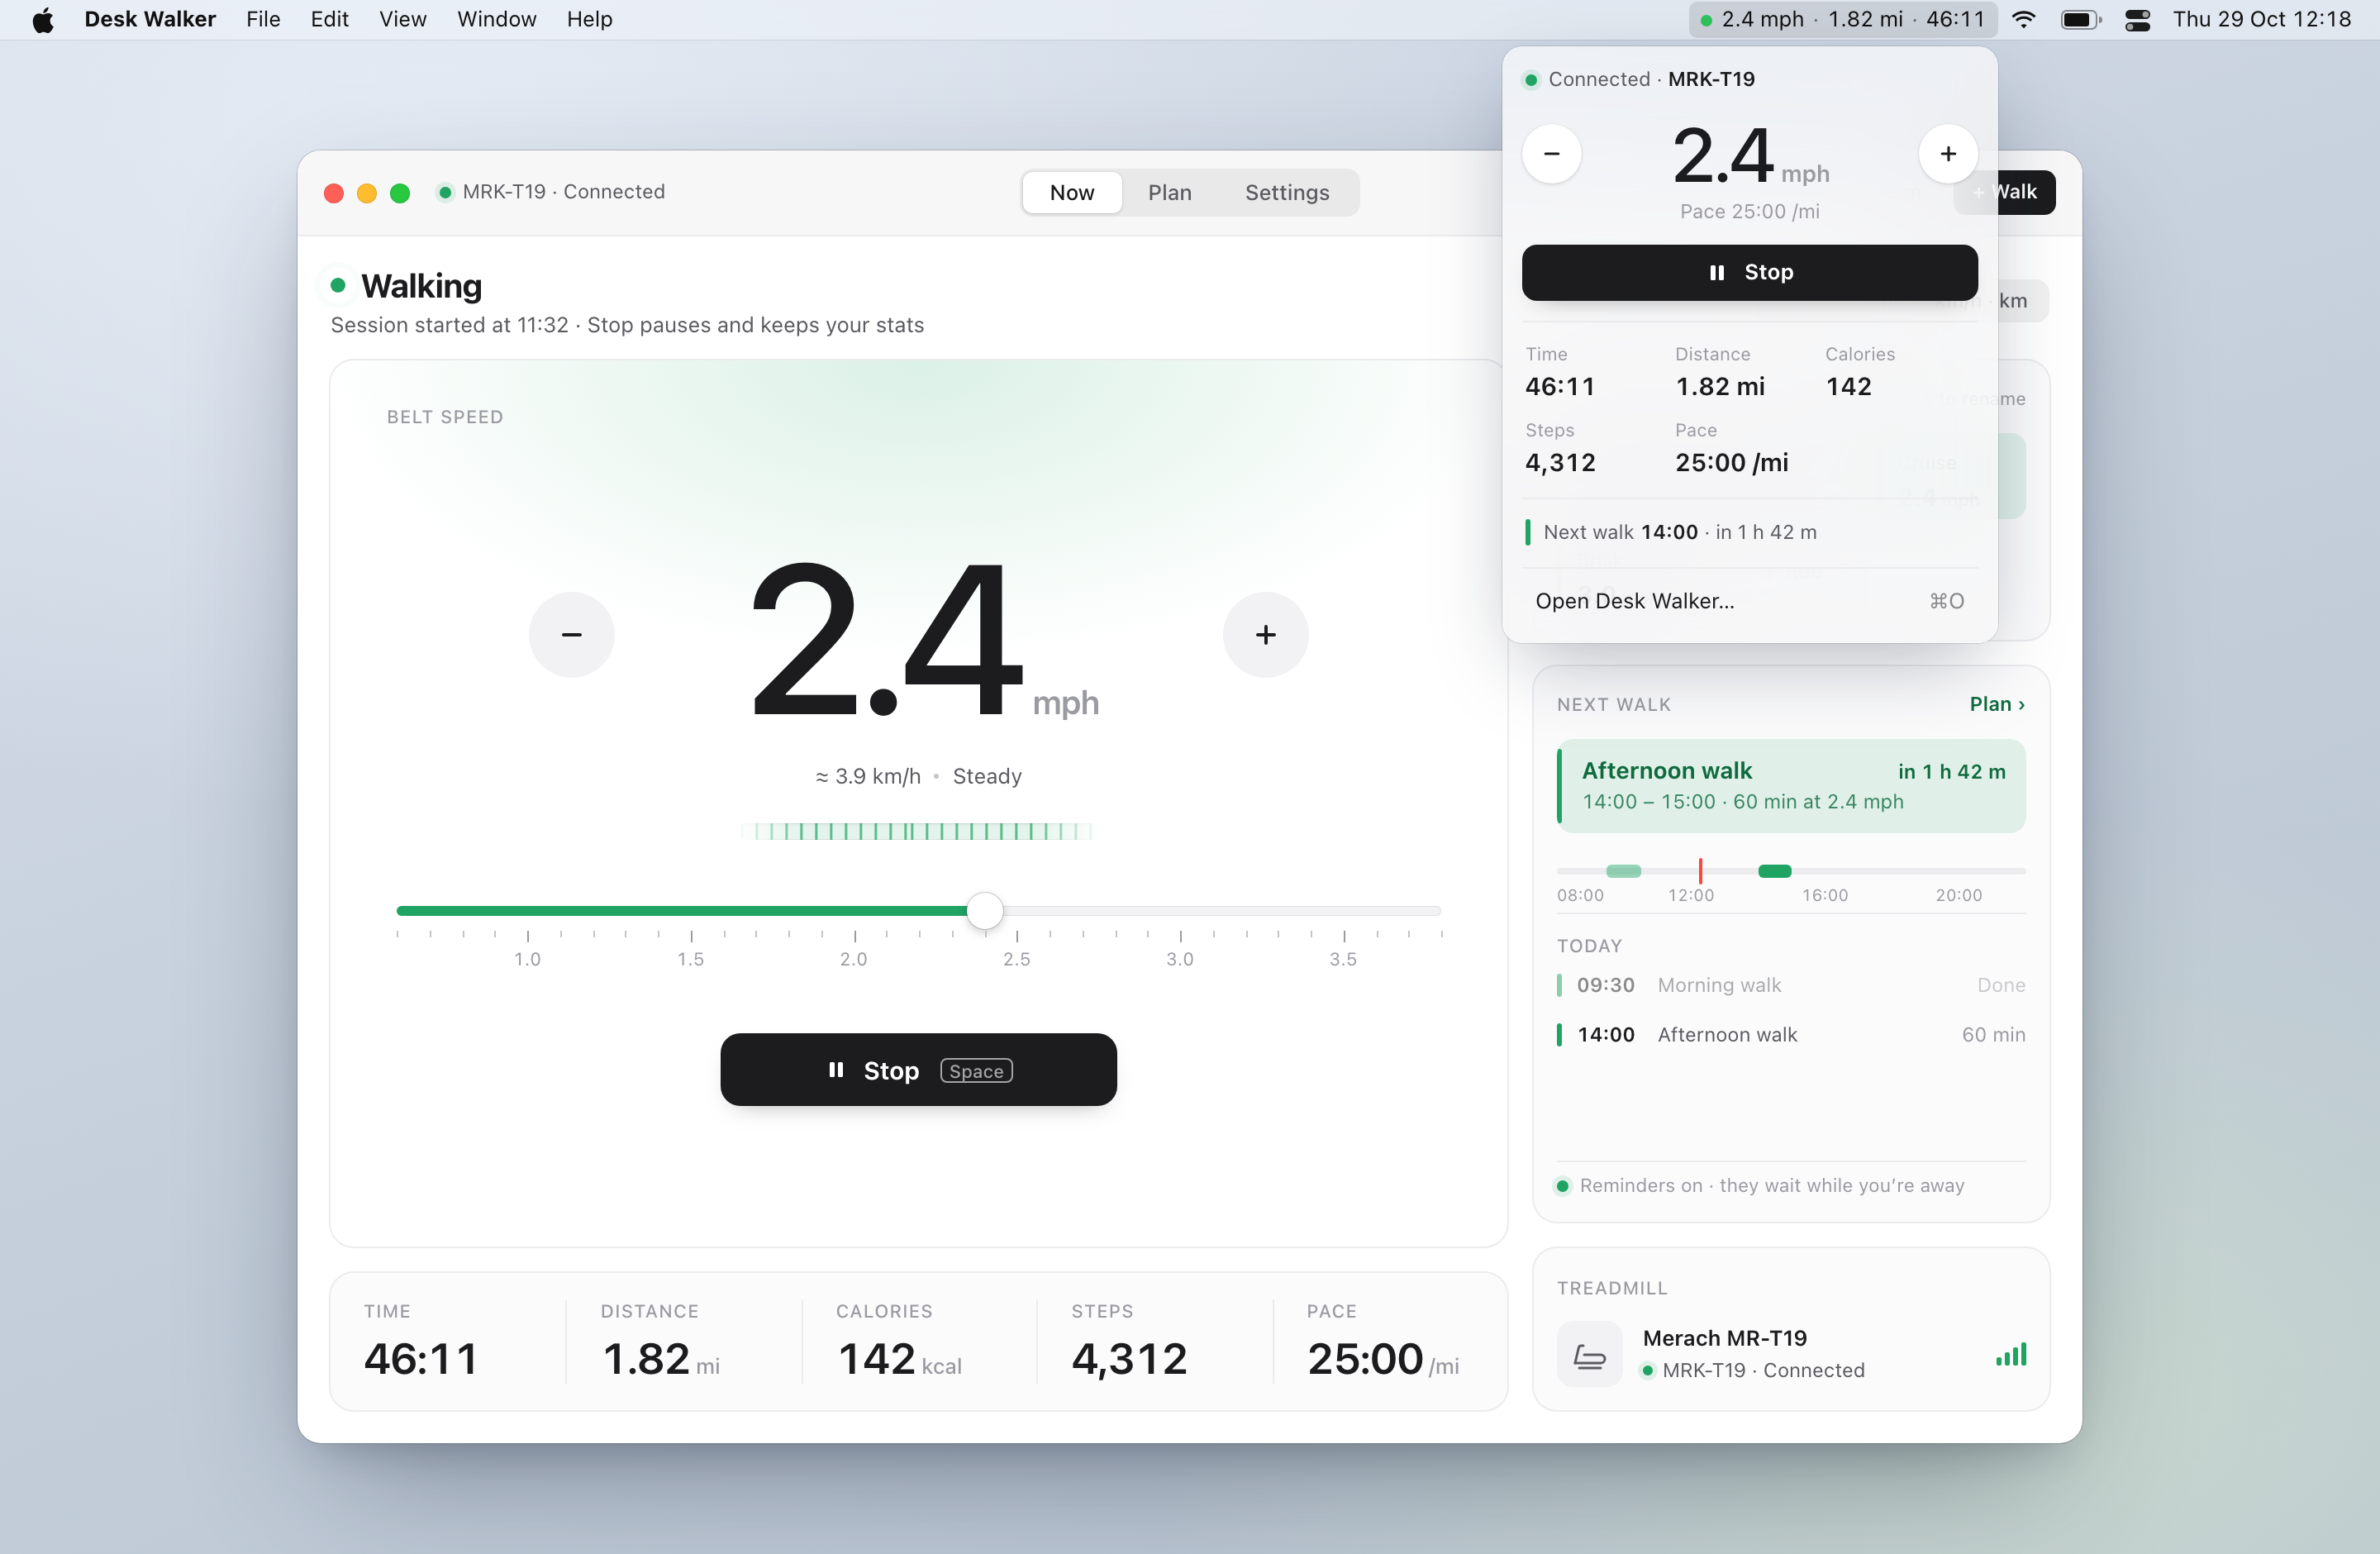Stop the walk from the popover
The width and height of the screenshot is (2380, 1554).
point(1749,272)
